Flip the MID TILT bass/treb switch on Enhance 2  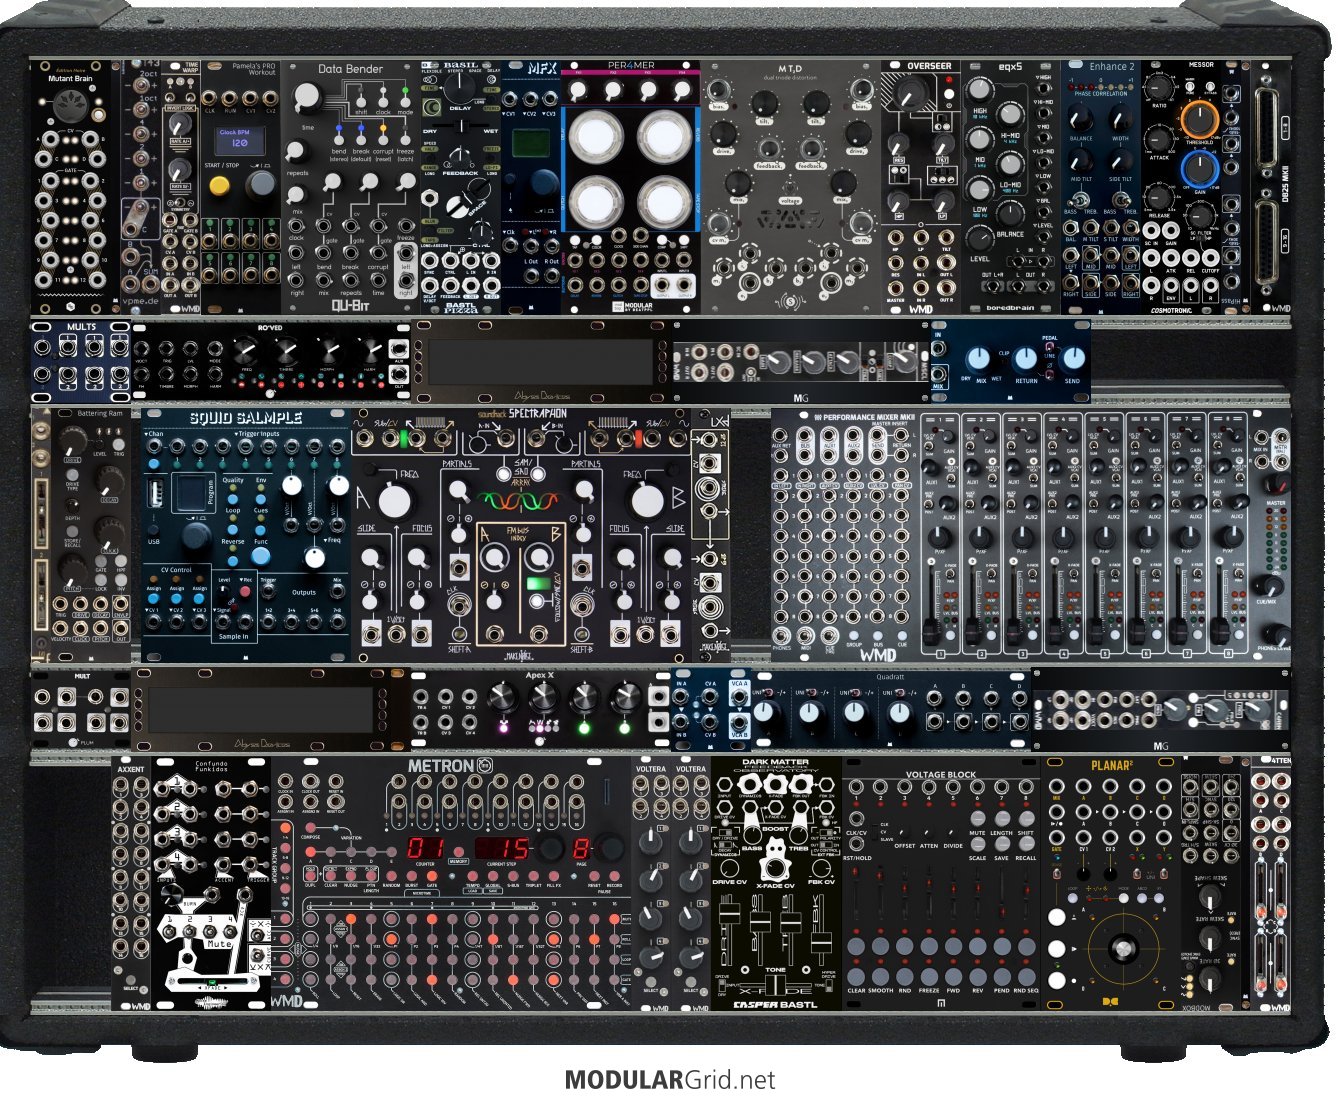(x=1080, y=199)
